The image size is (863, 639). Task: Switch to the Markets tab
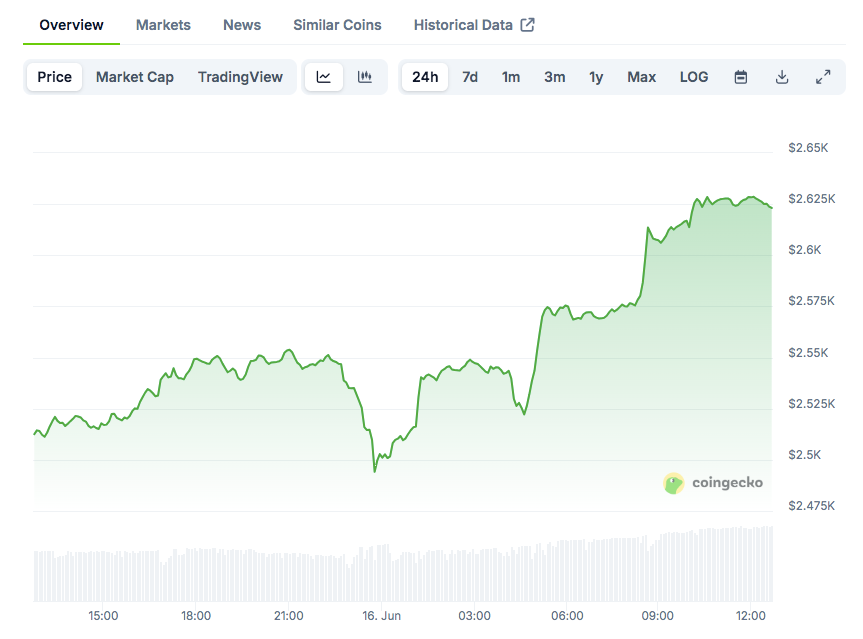point(163,25)
